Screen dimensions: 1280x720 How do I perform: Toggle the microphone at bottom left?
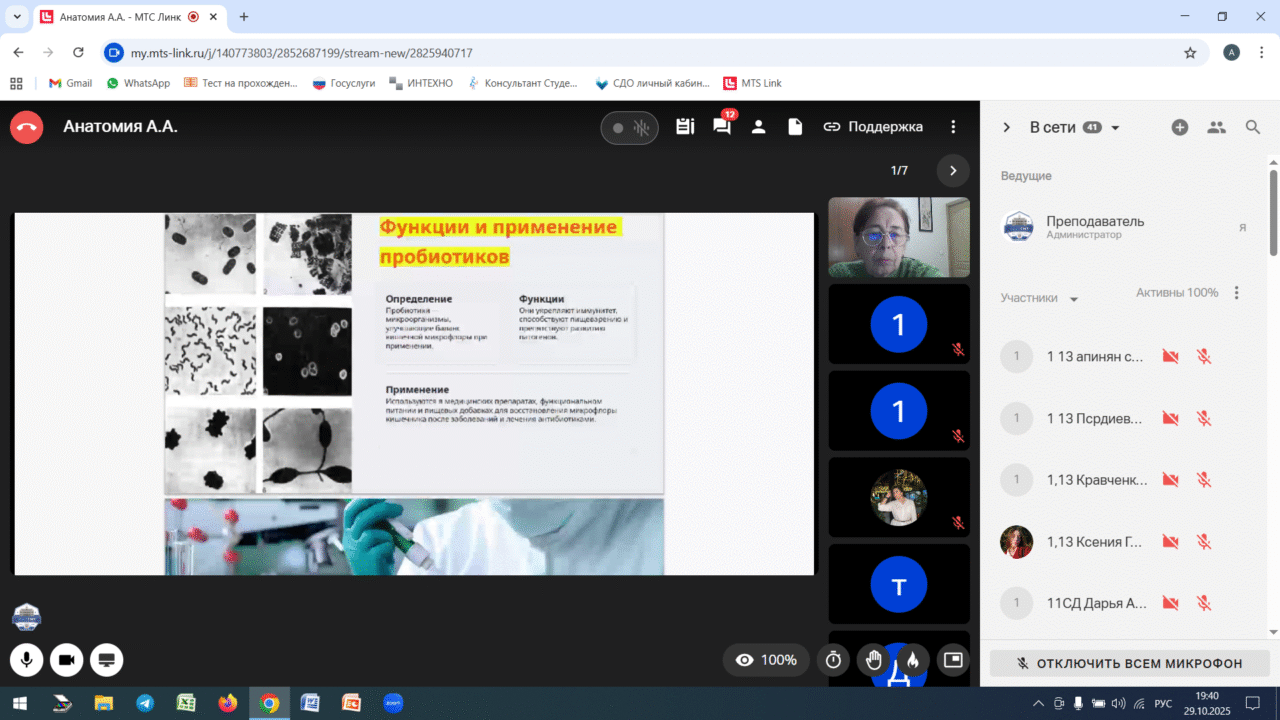pos(26,660)
